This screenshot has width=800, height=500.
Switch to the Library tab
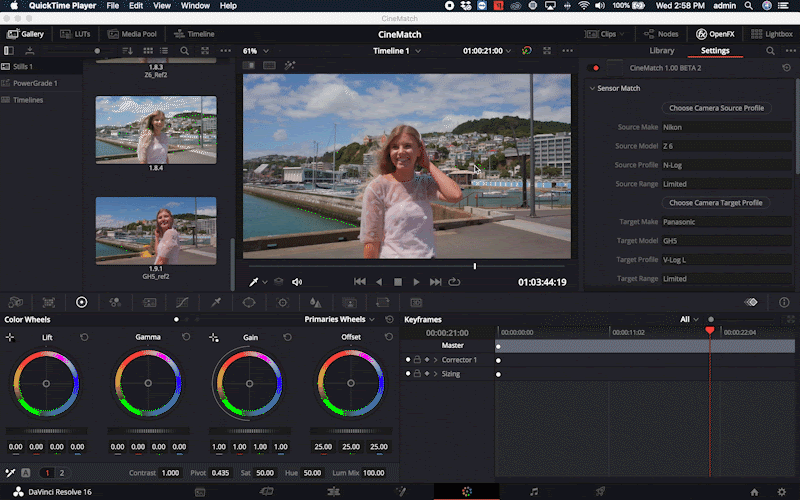click(662, 50)
